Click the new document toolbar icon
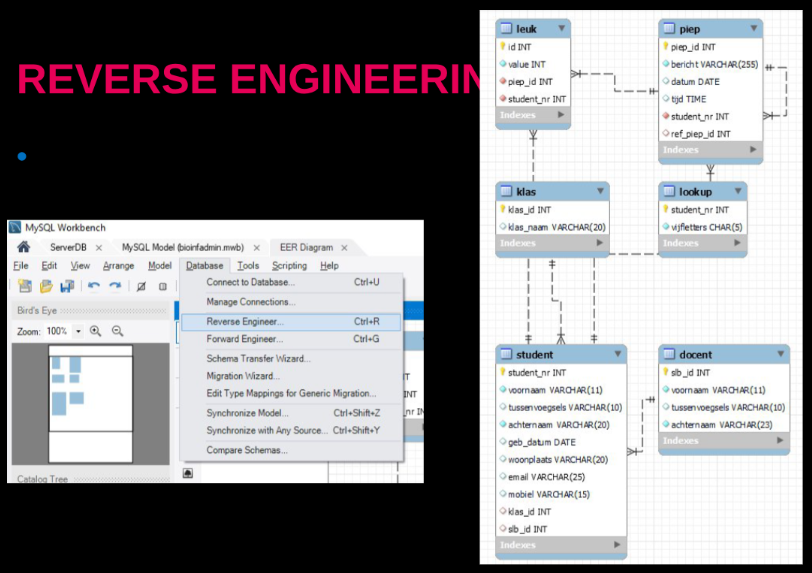 24,287
